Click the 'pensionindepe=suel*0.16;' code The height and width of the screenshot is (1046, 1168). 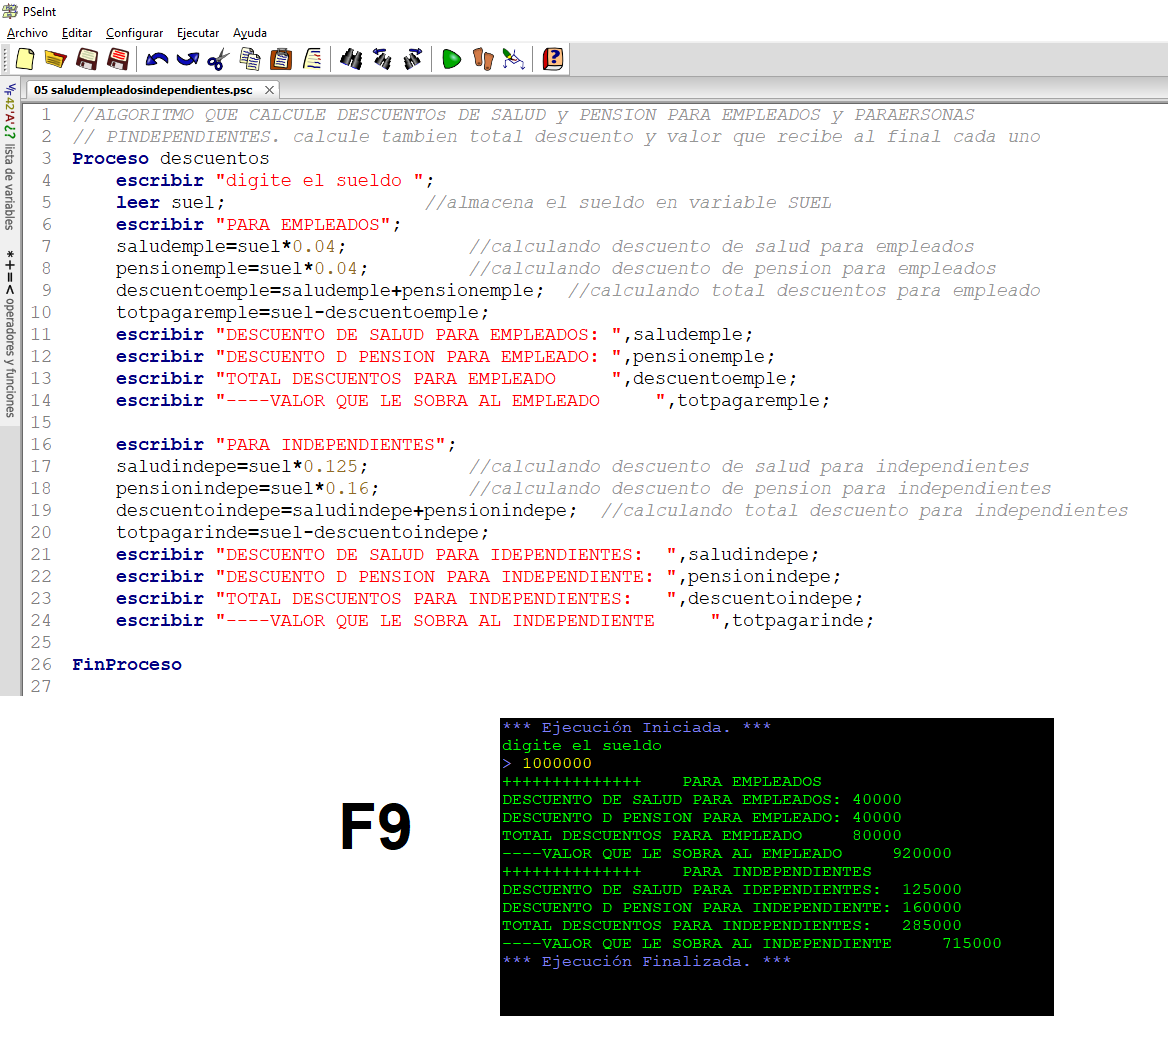tap(247, 489)
